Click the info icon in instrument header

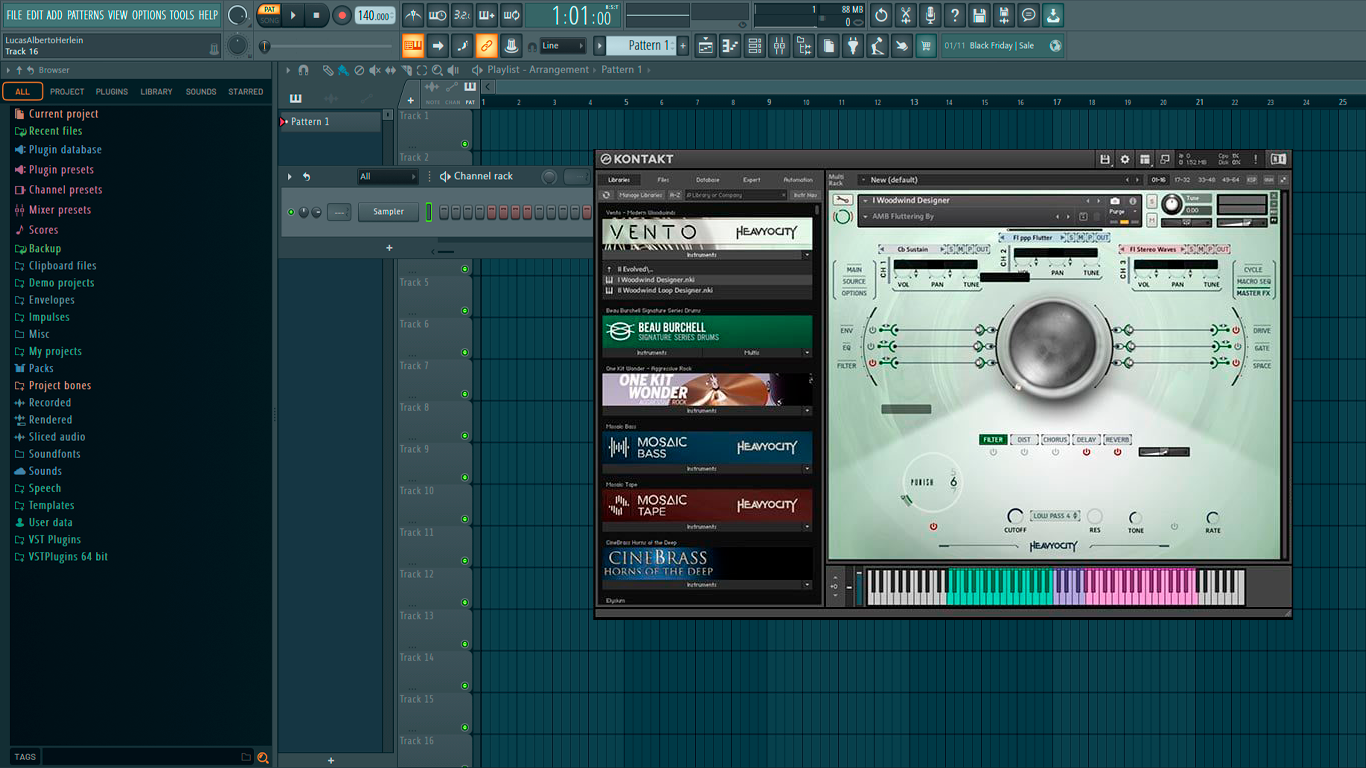pyautogui.click(x=1133, y=201)
